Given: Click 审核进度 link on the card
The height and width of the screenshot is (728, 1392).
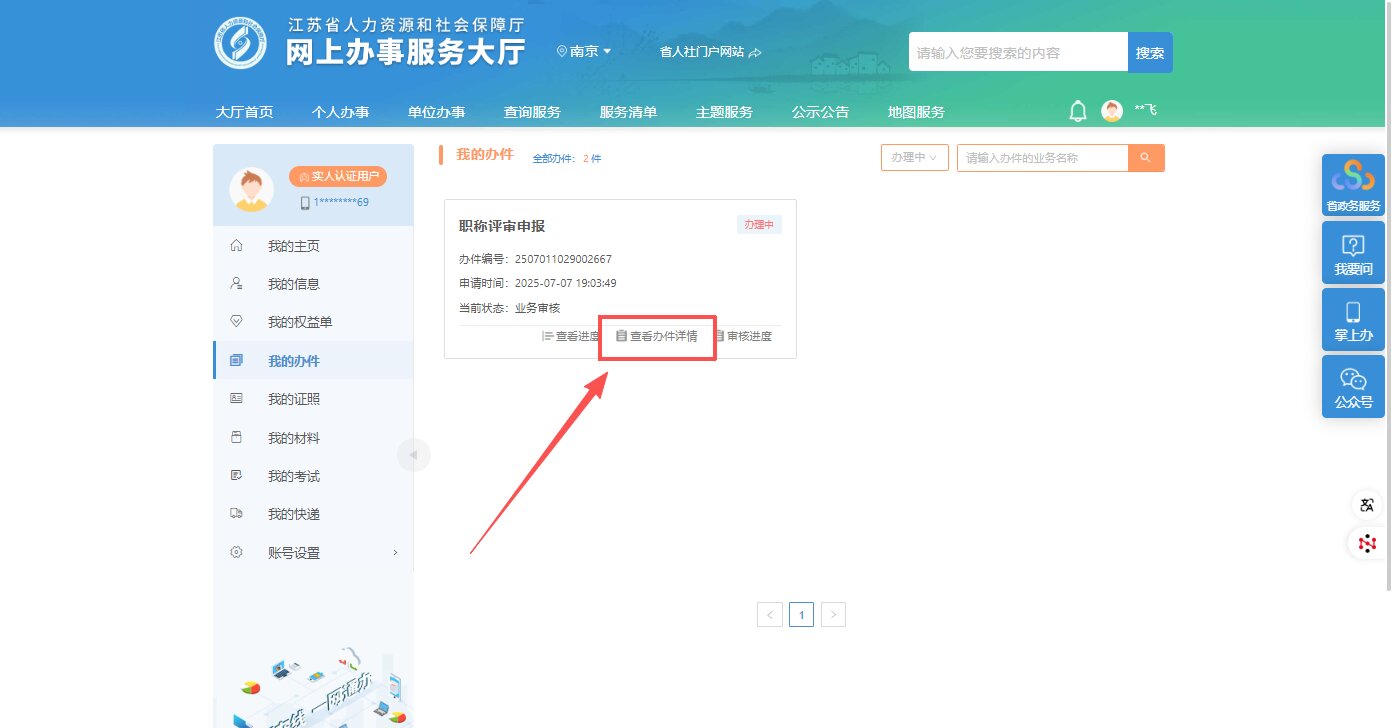Looking at the screenshot, I should (x=743, y=337).
